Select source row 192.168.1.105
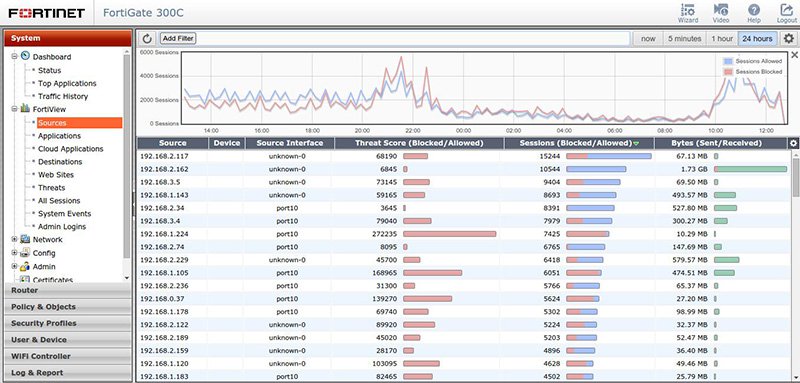This screenshot has width=800, height=383. [463, 273]
